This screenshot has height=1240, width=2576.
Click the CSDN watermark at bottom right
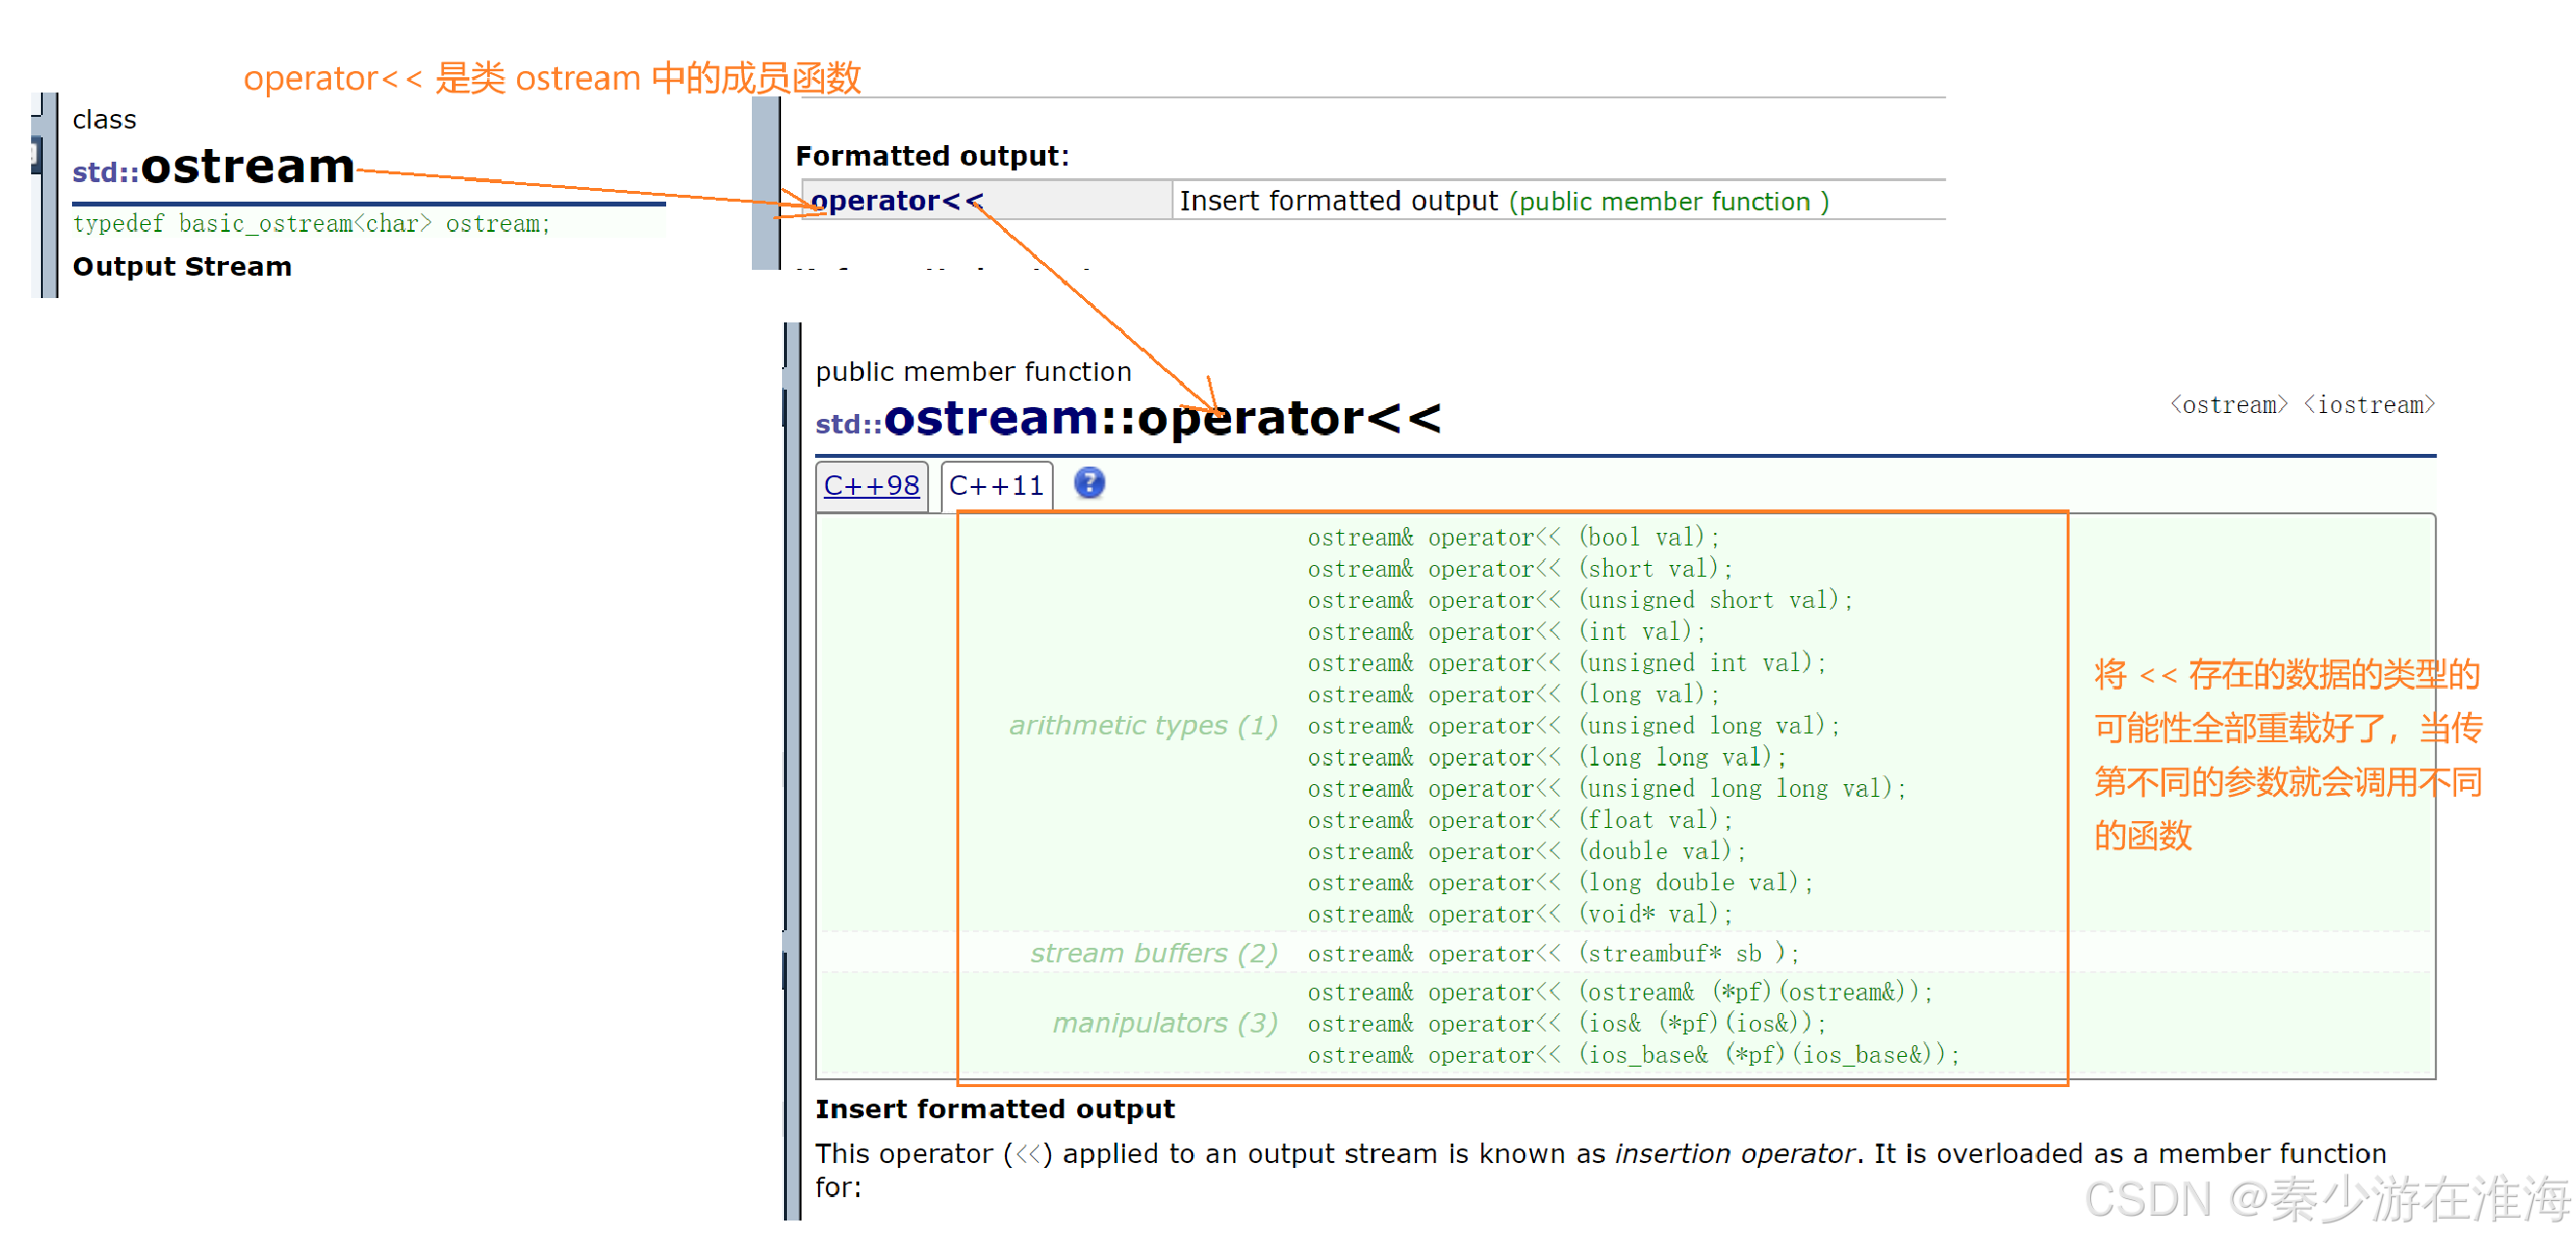(x=2325, y=1199)
